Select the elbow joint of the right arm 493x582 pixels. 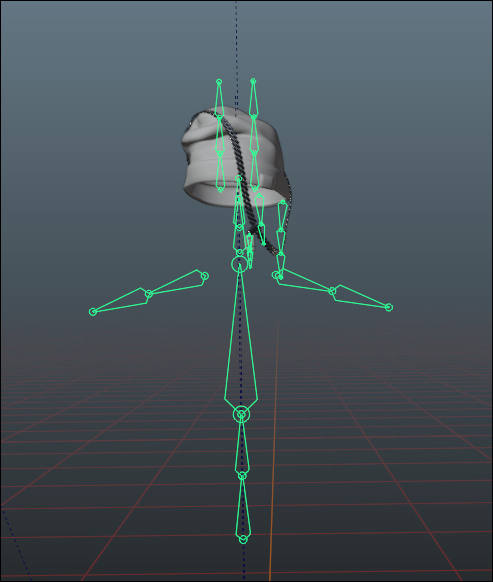(332, 291)
